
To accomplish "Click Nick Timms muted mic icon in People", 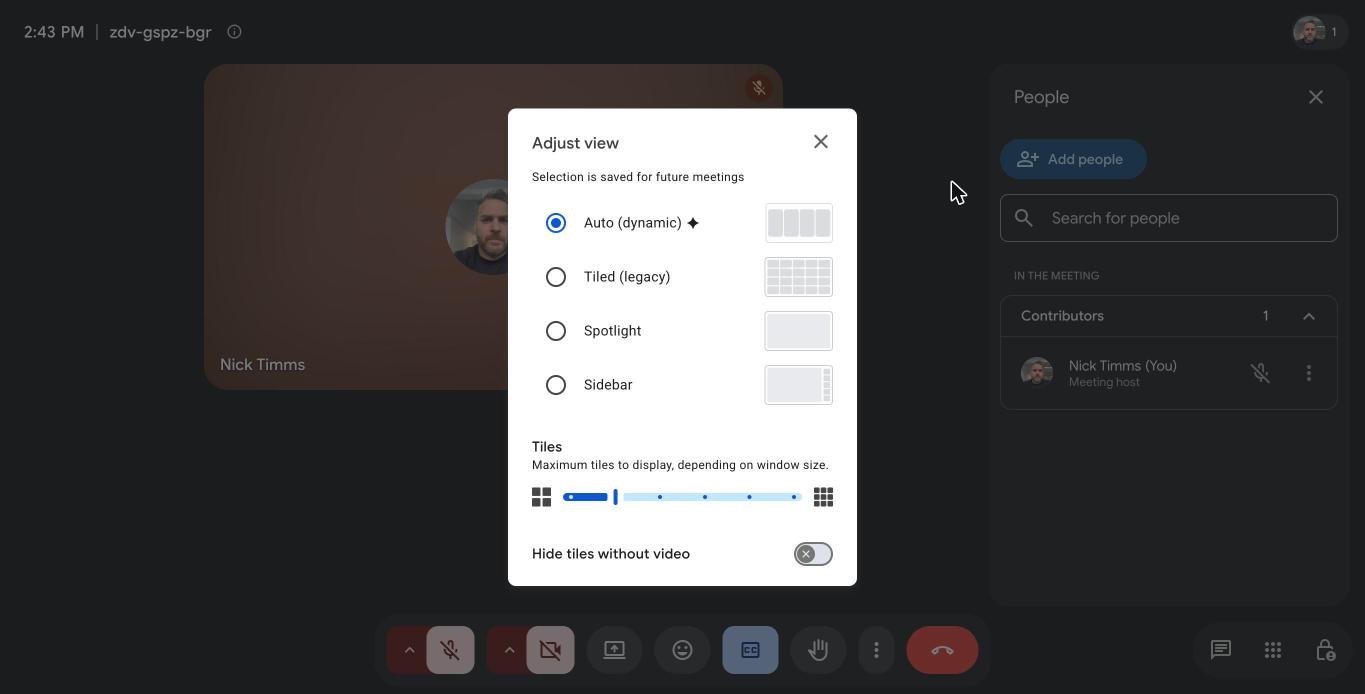I will (x=1260, y=373).
